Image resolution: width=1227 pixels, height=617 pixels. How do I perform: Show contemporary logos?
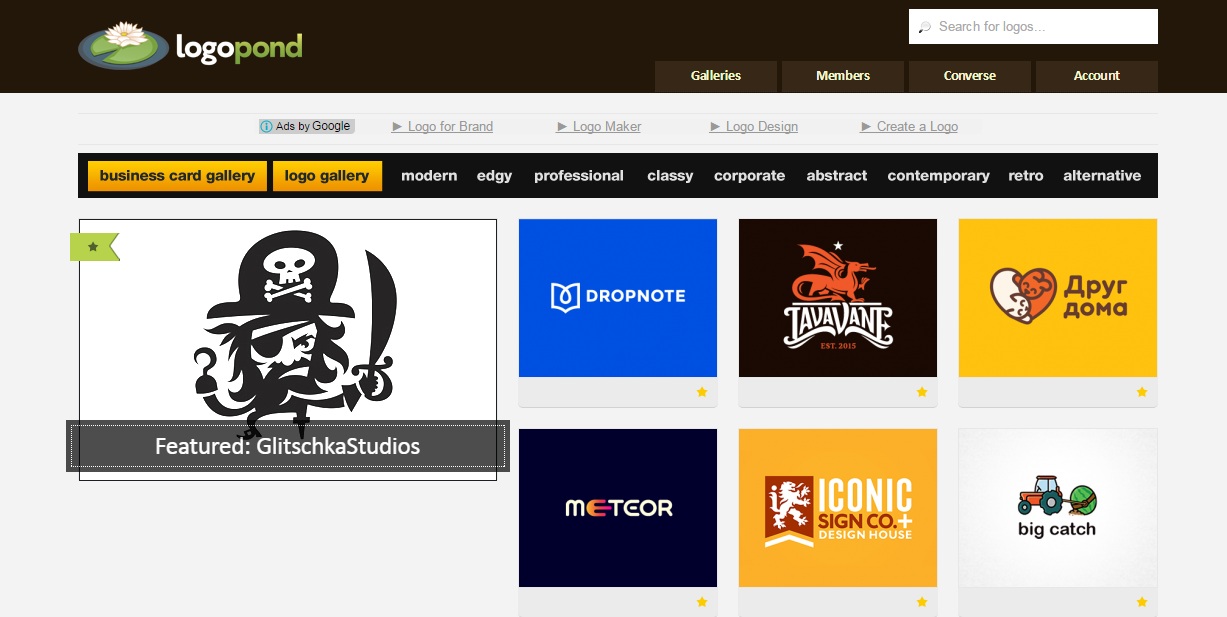938,176
